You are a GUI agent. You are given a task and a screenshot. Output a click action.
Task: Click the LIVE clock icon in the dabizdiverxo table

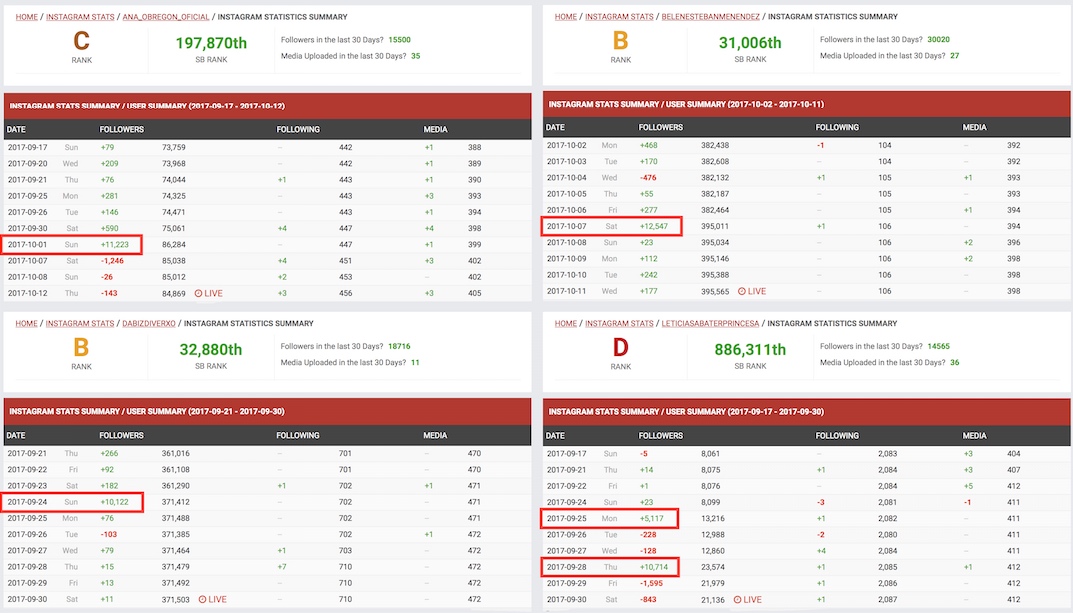click(202, 599)
